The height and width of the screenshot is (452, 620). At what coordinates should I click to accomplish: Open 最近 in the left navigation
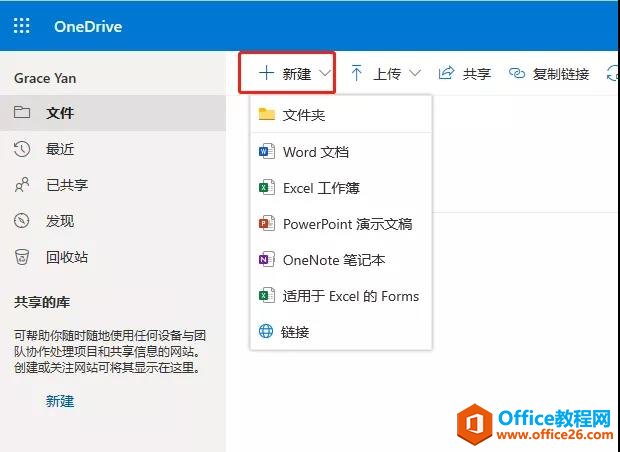(x=113, y=149)
